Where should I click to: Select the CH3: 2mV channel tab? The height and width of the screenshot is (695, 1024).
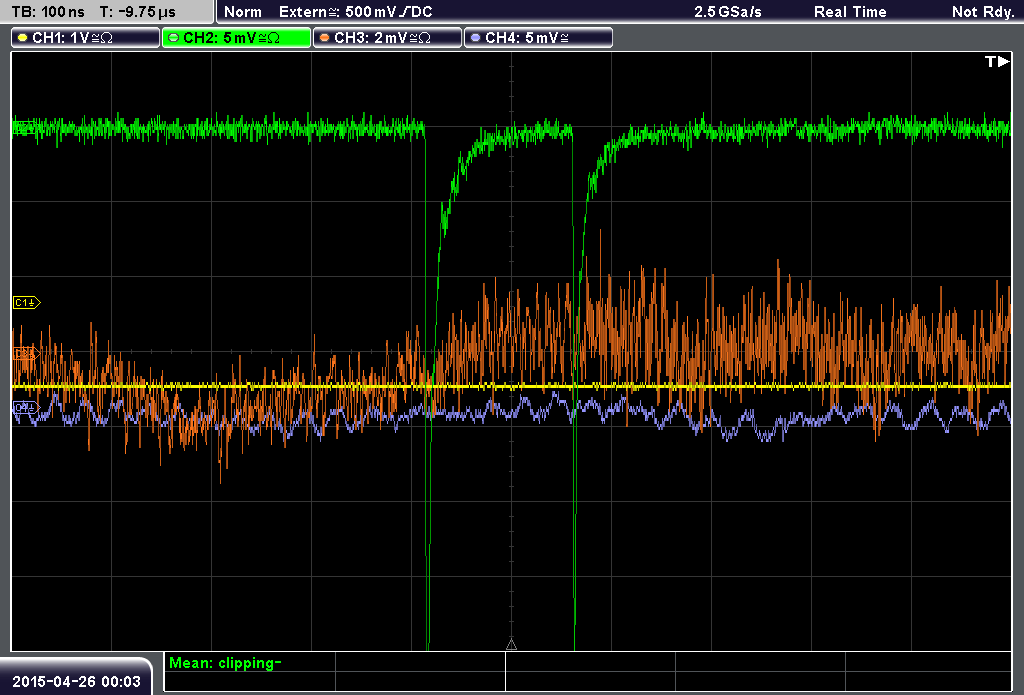point(387,38)
